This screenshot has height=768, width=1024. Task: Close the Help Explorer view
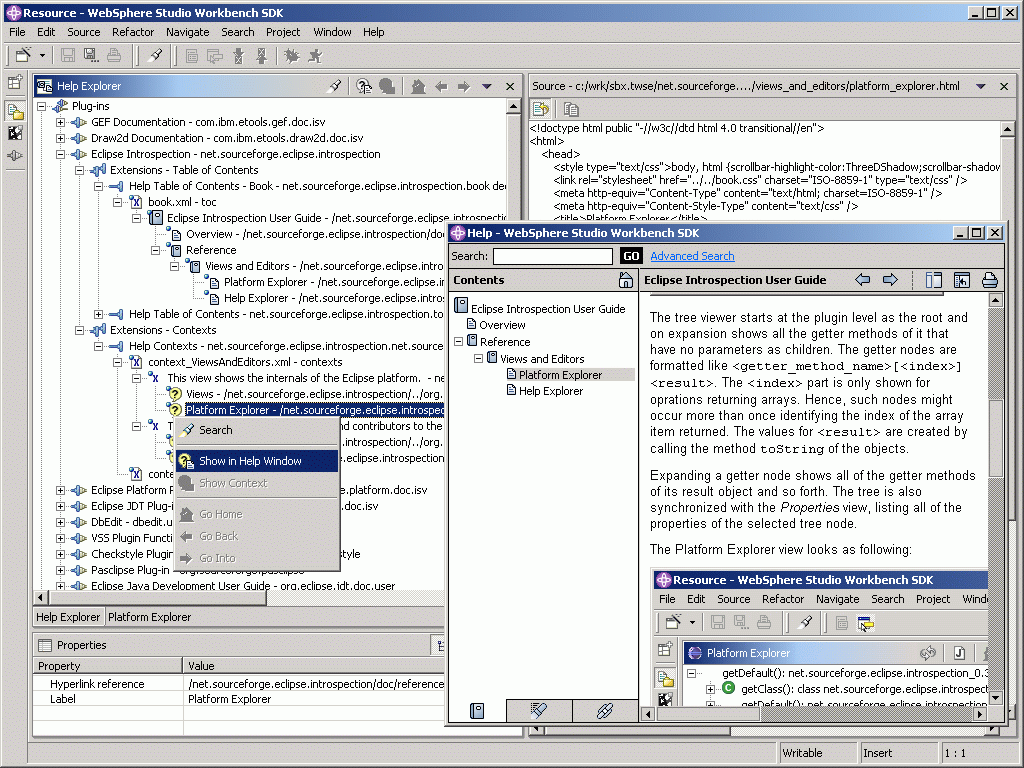510,86
